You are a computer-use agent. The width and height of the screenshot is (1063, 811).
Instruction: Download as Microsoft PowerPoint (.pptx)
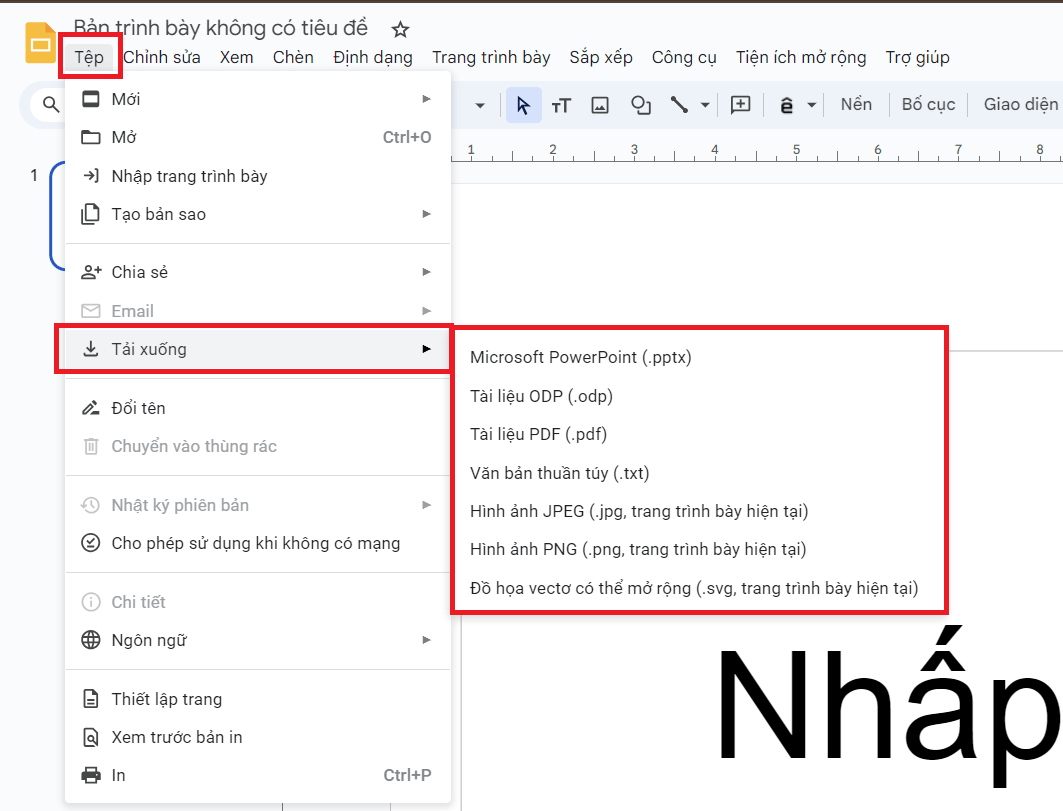pyautogui.click(x=581, y=357)
